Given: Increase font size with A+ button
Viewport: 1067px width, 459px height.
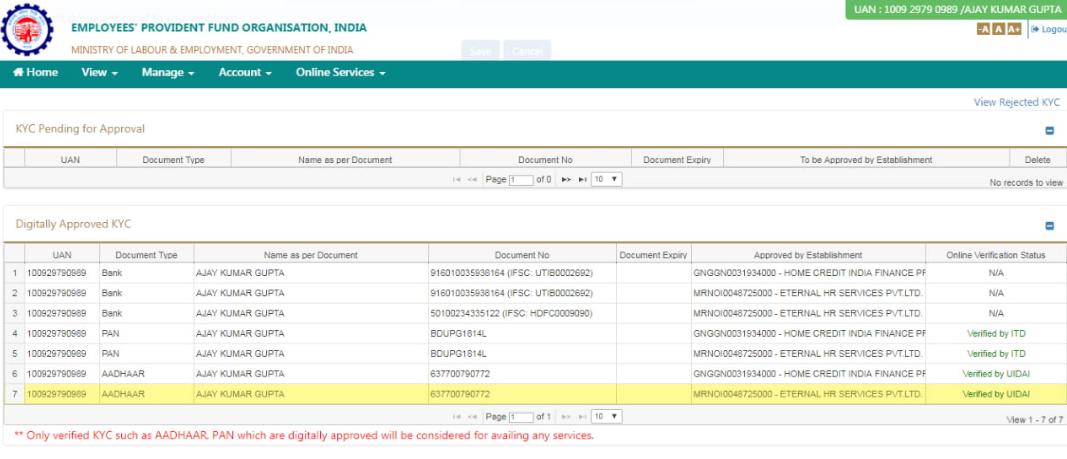Looking at the screenshot, I should 1014,30.
